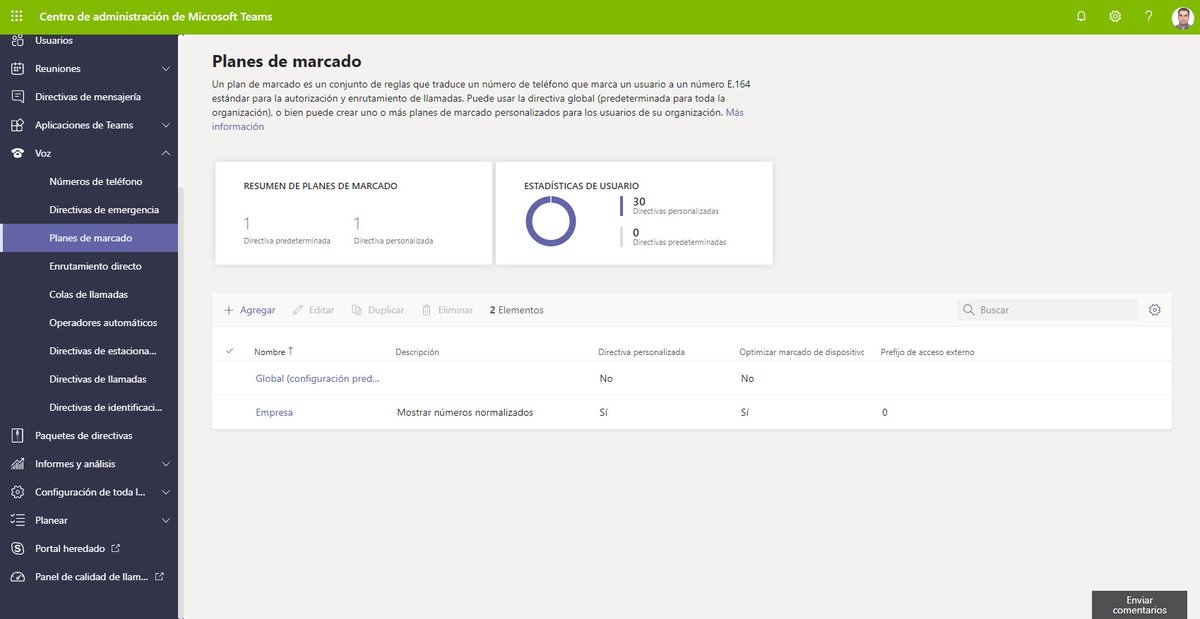Open Colas de llamadas page

[x=89, y=295]
